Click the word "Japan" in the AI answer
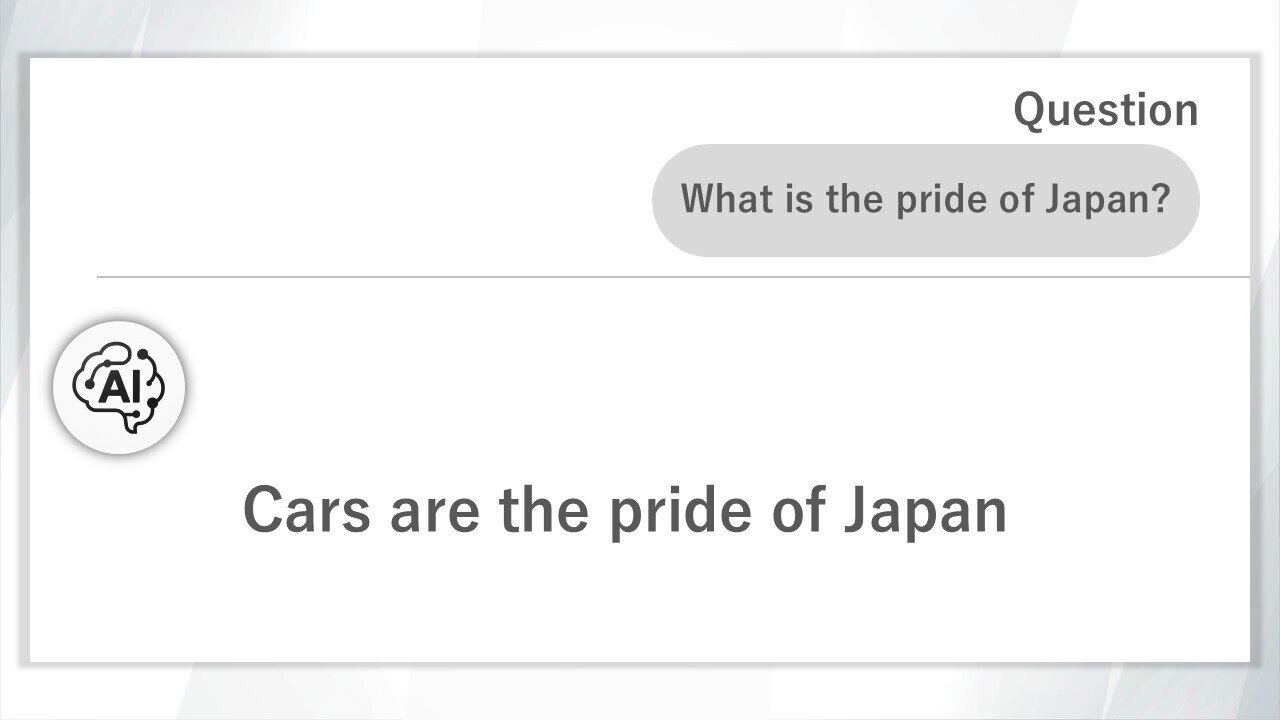The width and height of the screenshot is (1280, 720). (925, 510)
